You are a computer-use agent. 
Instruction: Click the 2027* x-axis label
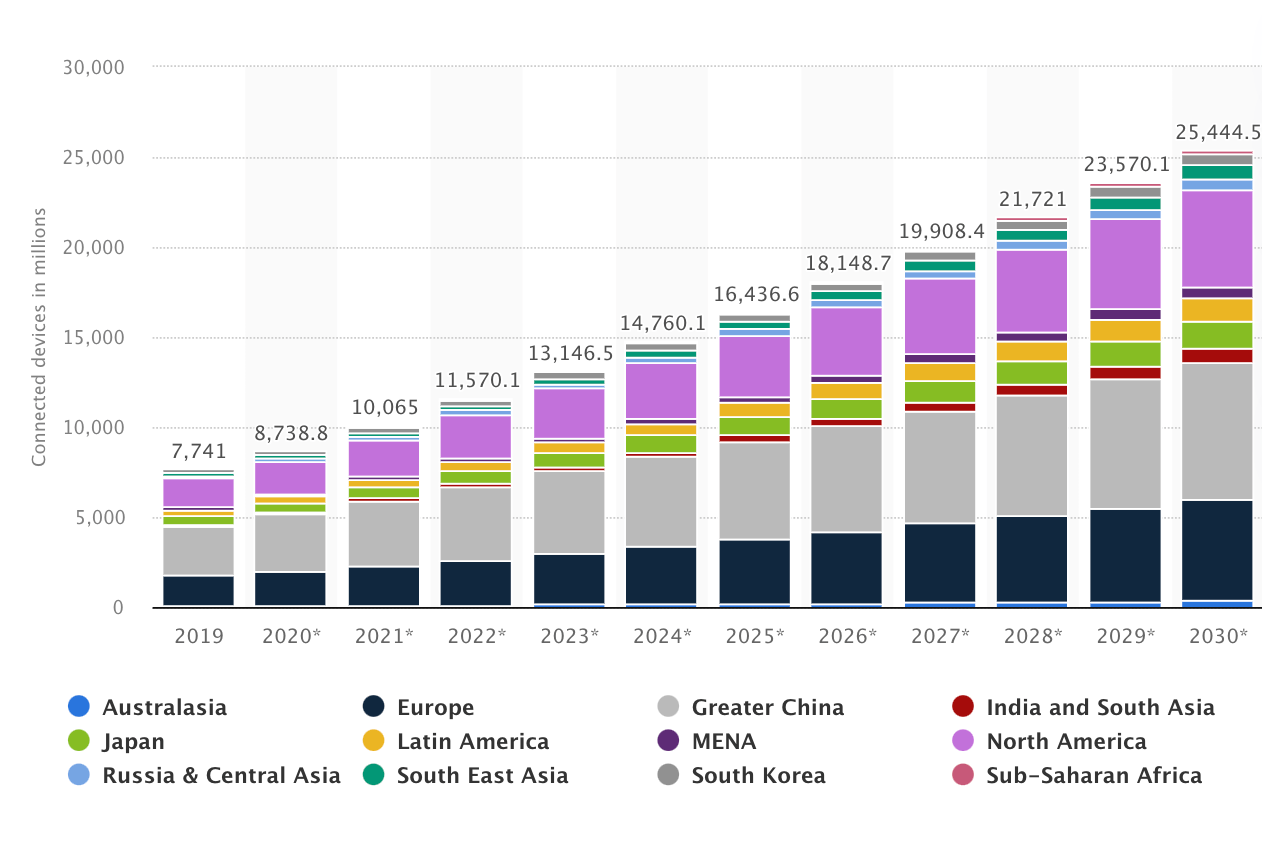pyautogui.click(x=942, y=636)
